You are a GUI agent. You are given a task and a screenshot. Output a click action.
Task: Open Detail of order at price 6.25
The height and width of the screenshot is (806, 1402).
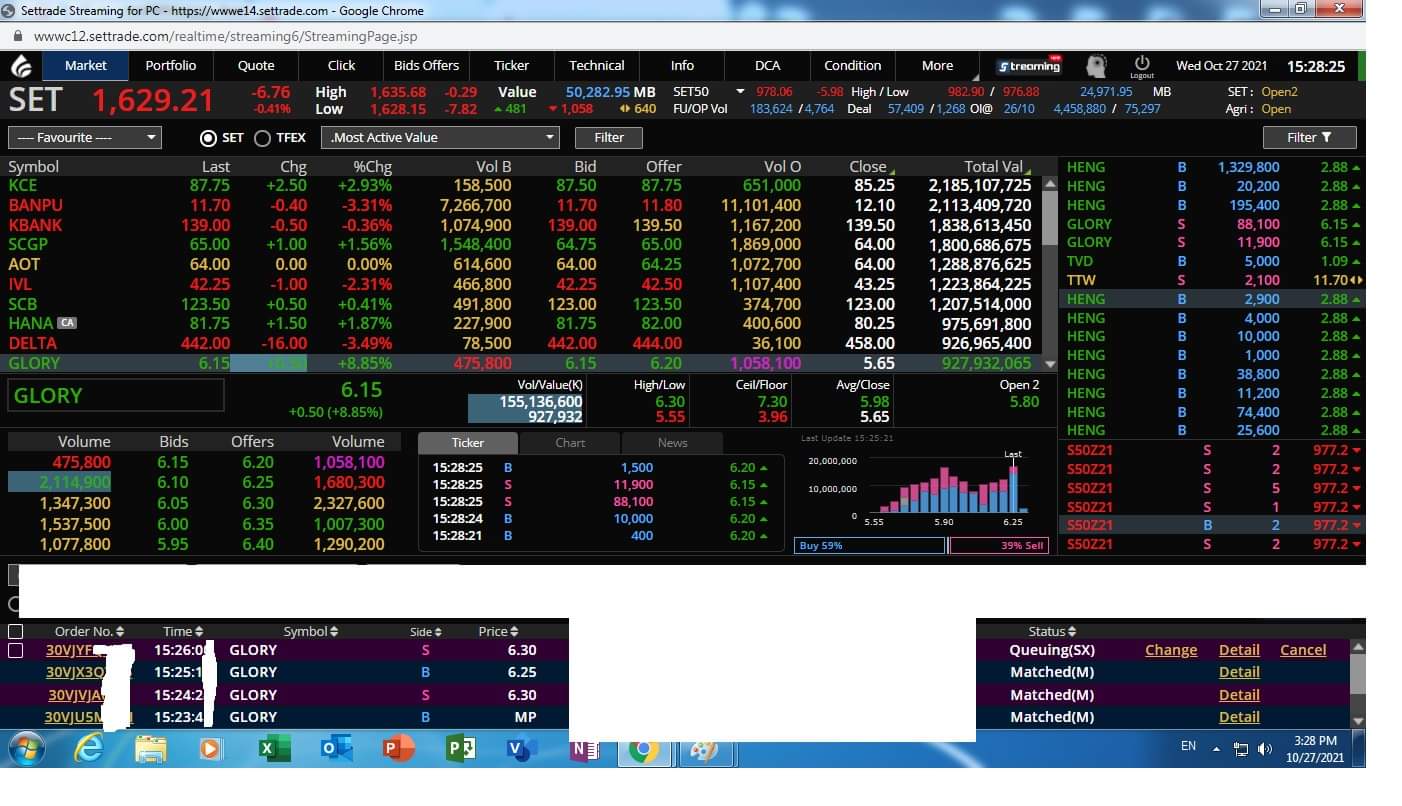point(1239,672)
